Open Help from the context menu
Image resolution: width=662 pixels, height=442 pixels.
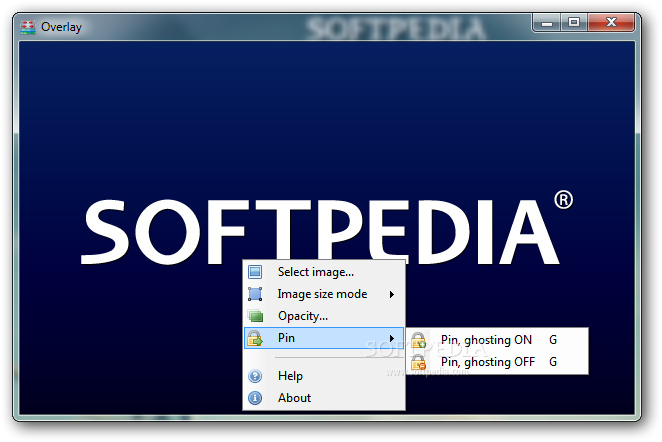324,376
